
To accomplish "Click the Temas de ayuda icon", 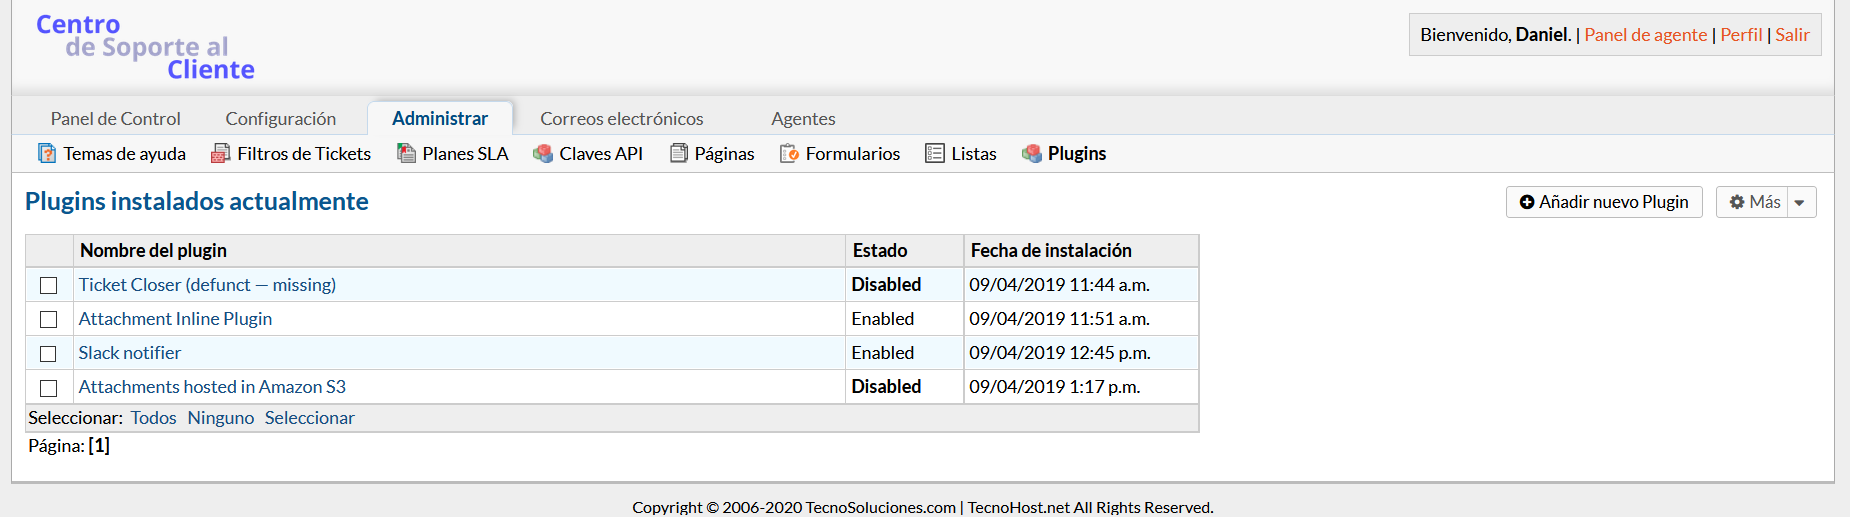I will pos(47,153).
